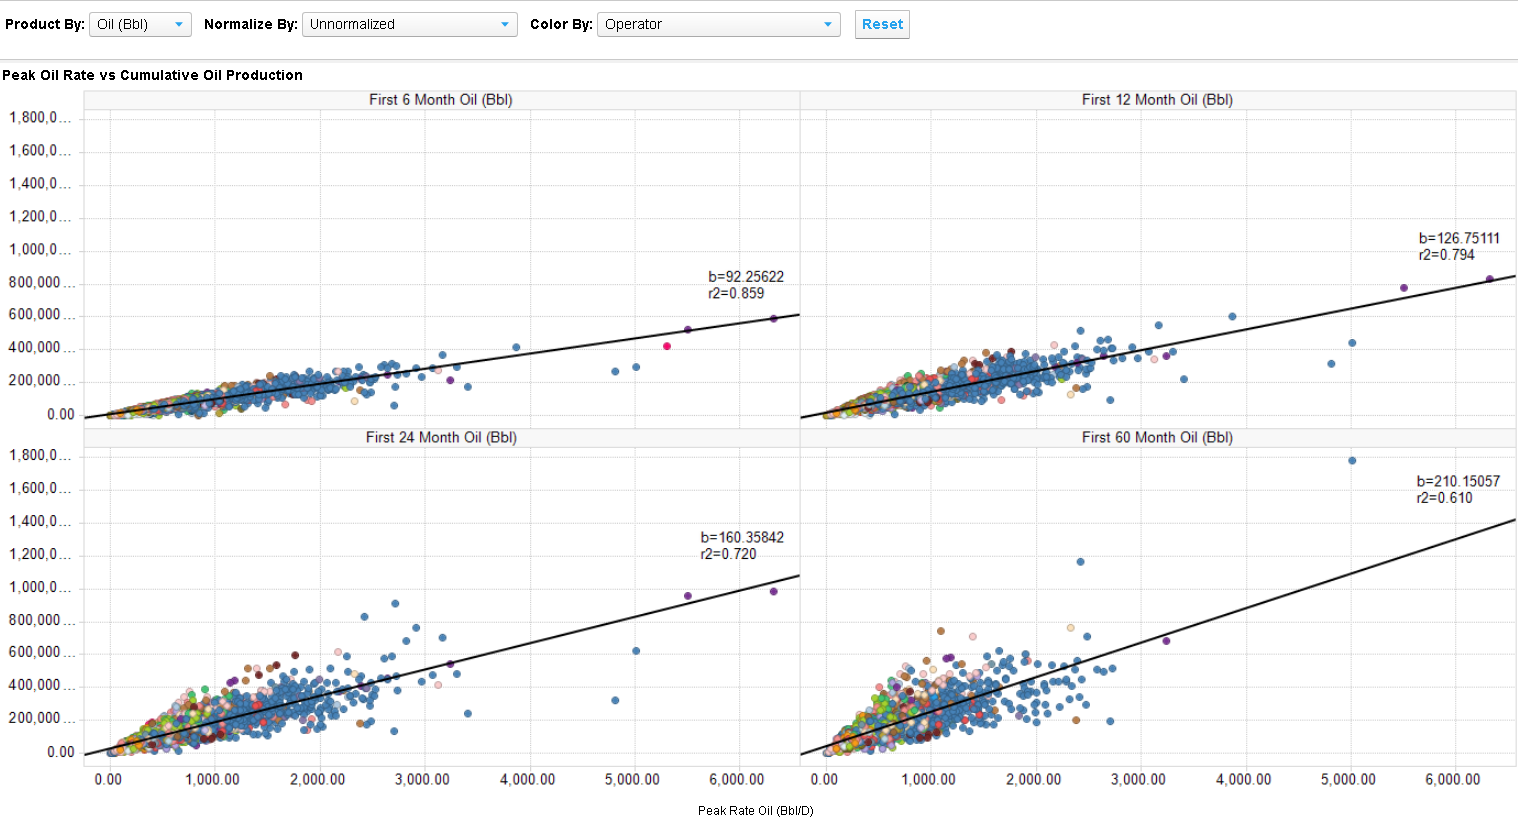
Task: Select the First 6 Month Oil panel header
Action: 441,100
